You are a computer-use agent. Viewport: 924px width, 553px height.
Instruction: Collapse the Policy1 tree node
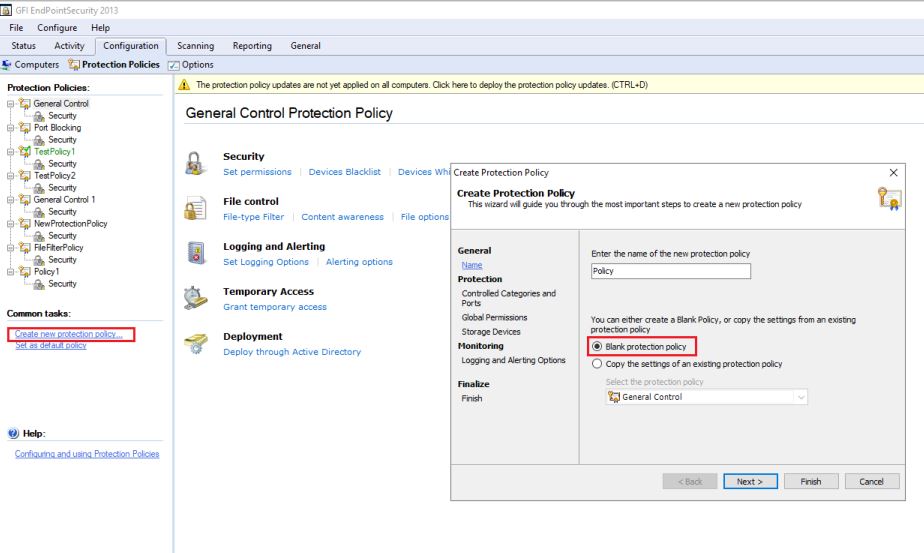11,272
